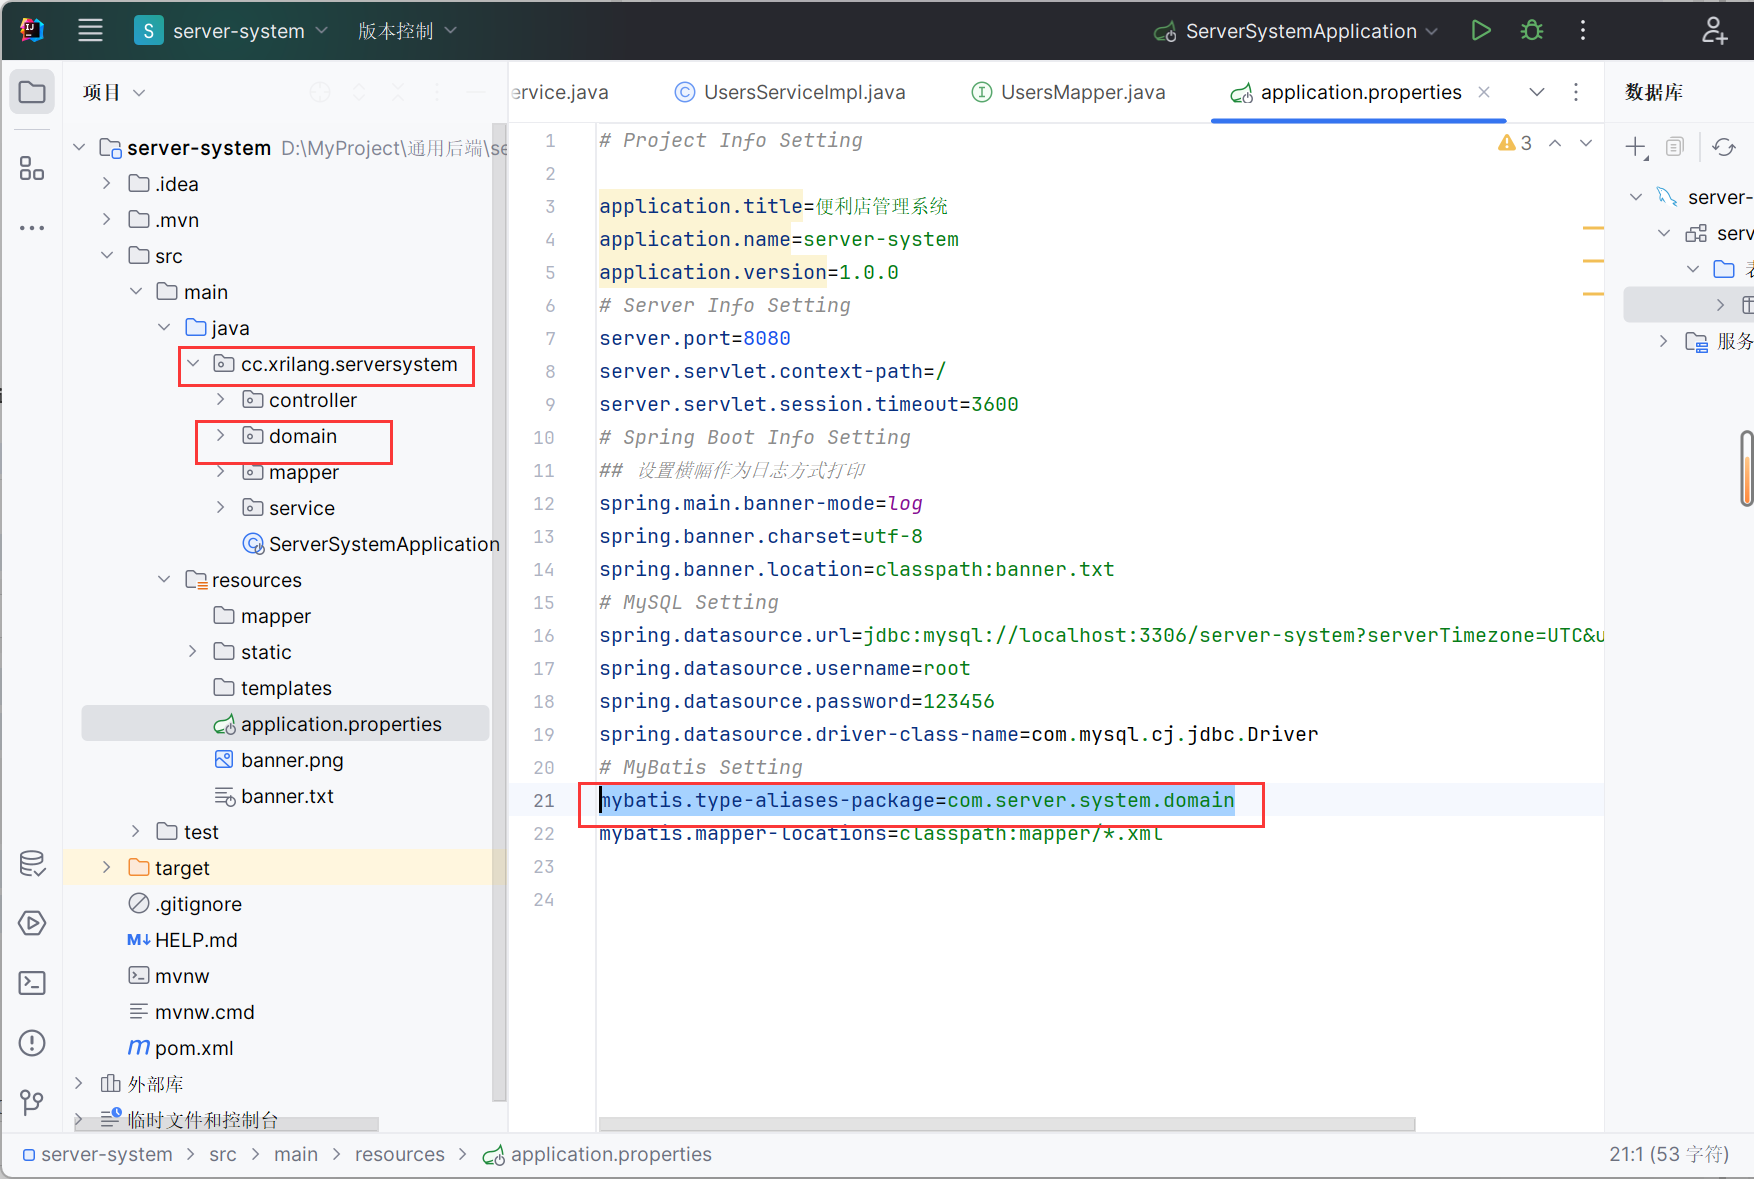Toggle the Project tool window folder icon

click(x=32, y=93)
